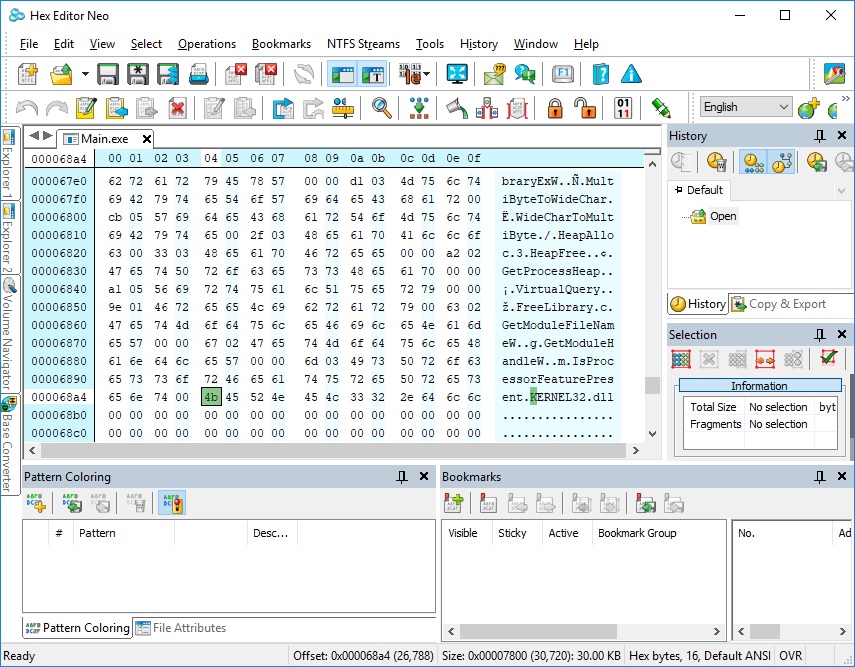Screen dimensions: 855x667
Task: Click the Undo arrow icon
Action: [x=27, y=108]
